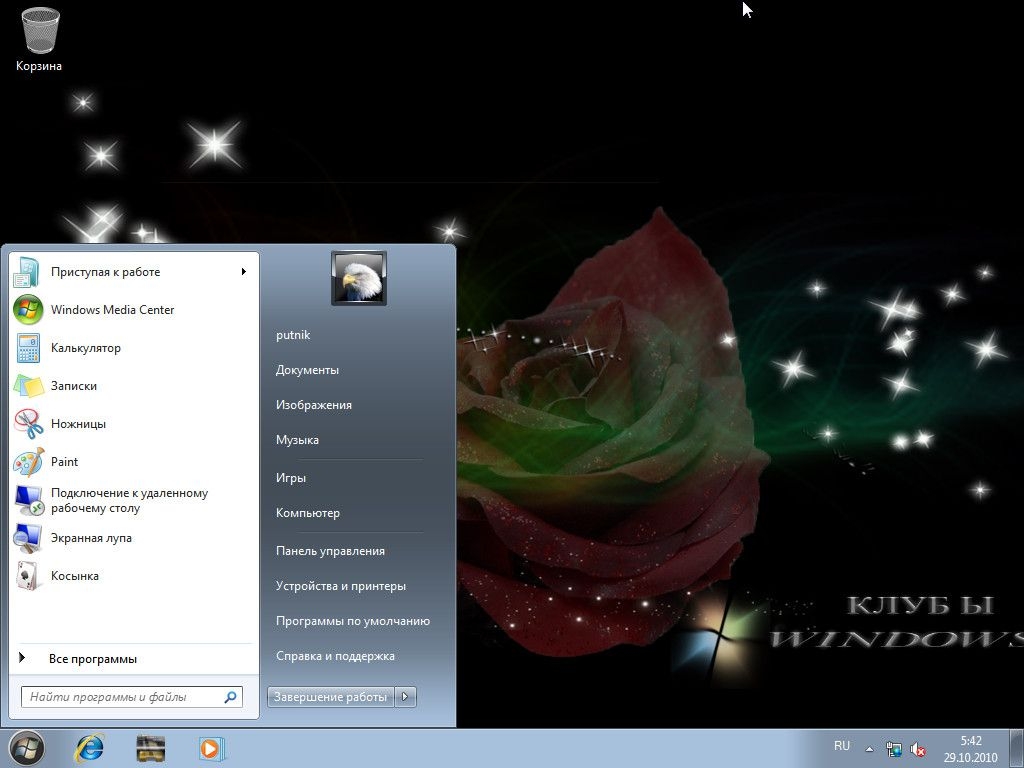The height and width of the screenshot is (768, 1024).
Task: Expand the Приступая к работе submenu arrow
Action: click(x=243, y=271)
